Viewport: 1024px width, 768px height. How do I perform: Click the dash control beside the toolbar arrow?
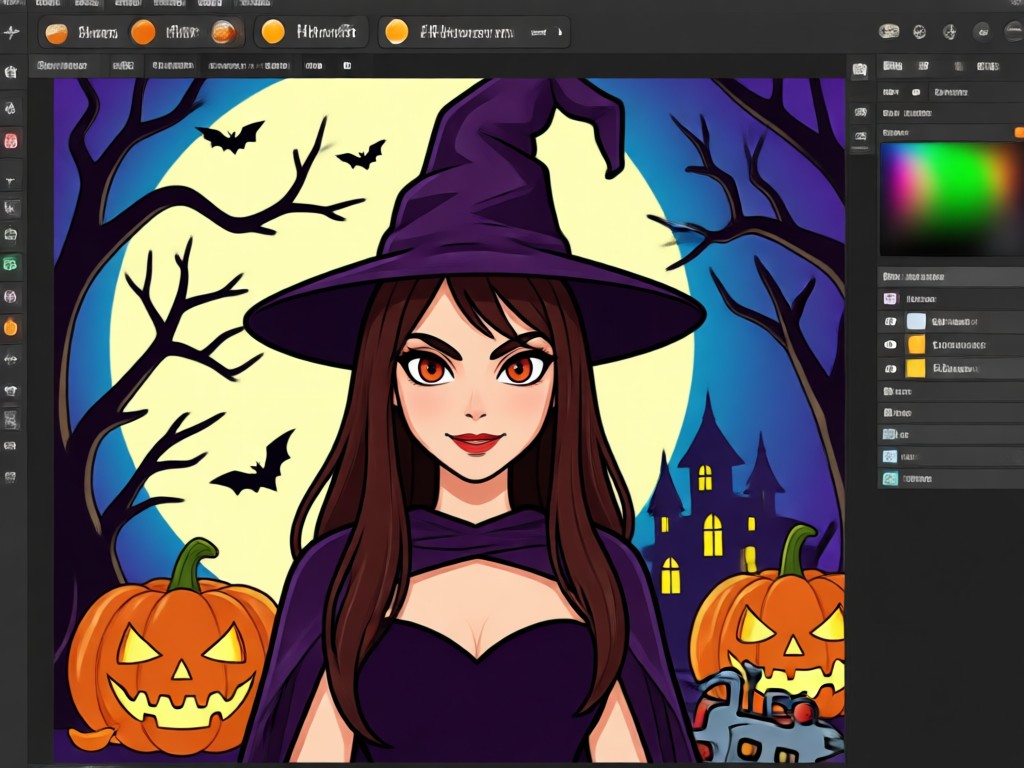[x=538, y=32]
